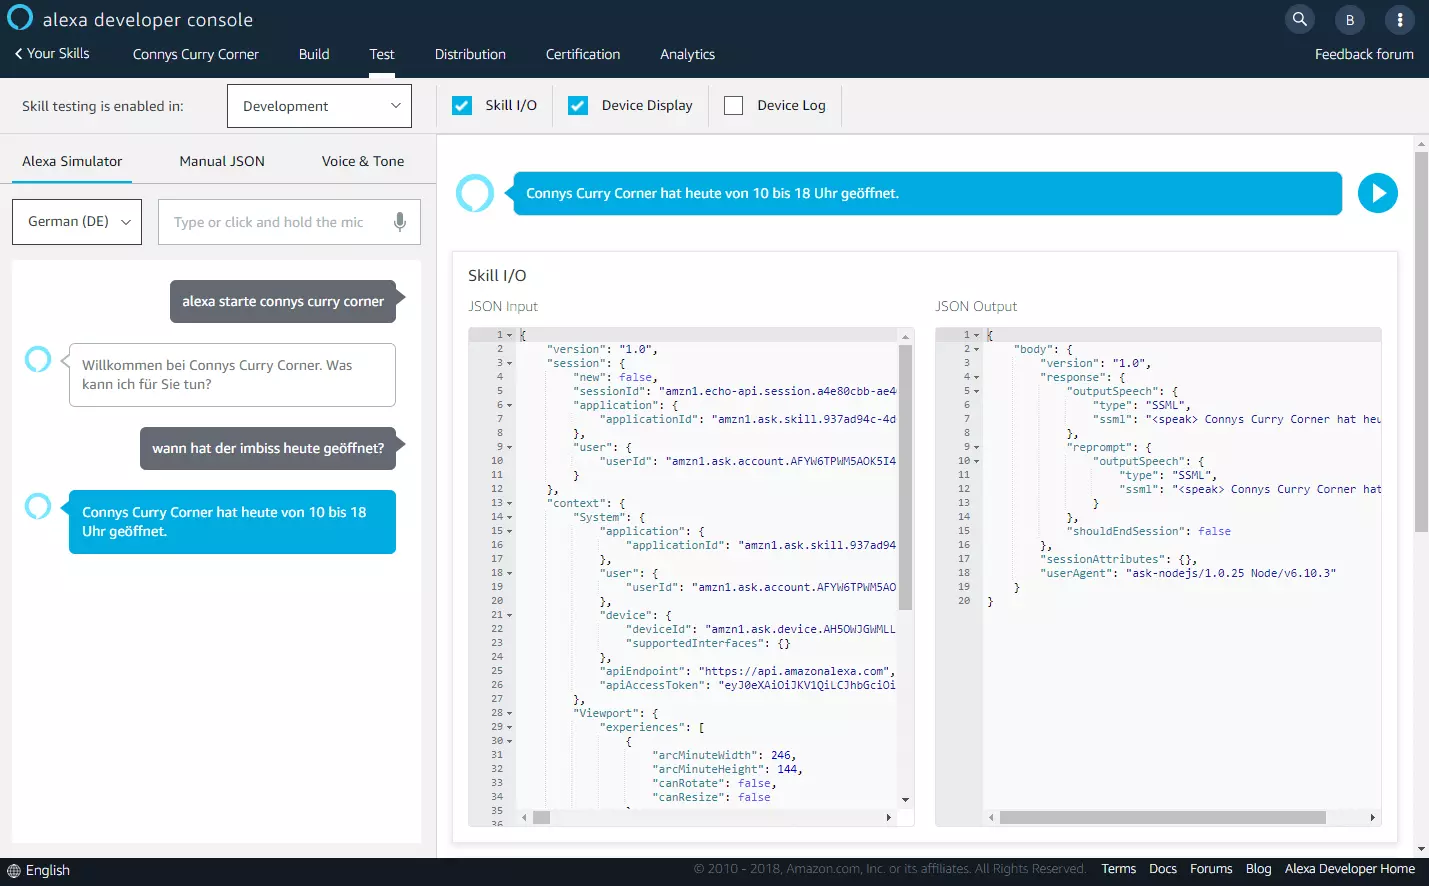Play the Alexa response audio

pyautogui.click(x=1378, y=193)
